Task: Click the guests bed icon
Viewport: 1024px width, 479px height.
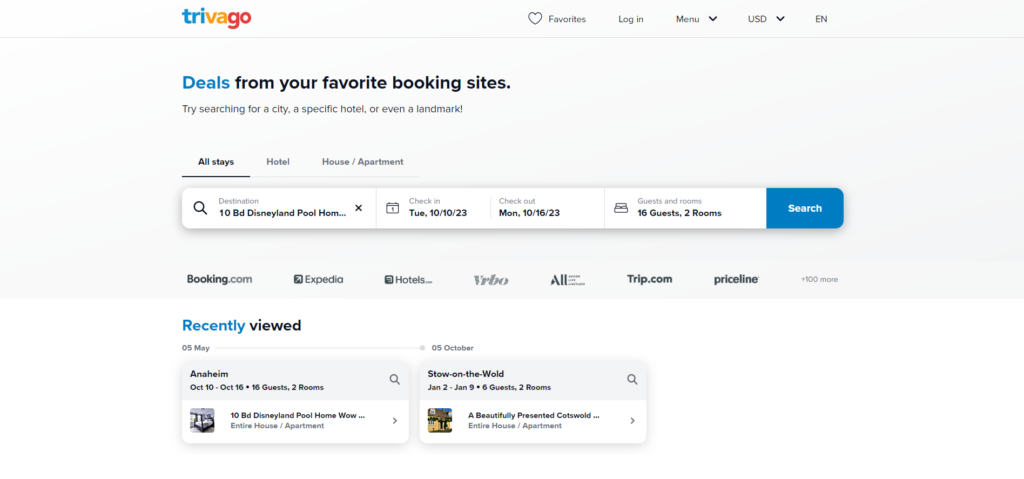Action: tap(621, 208)
